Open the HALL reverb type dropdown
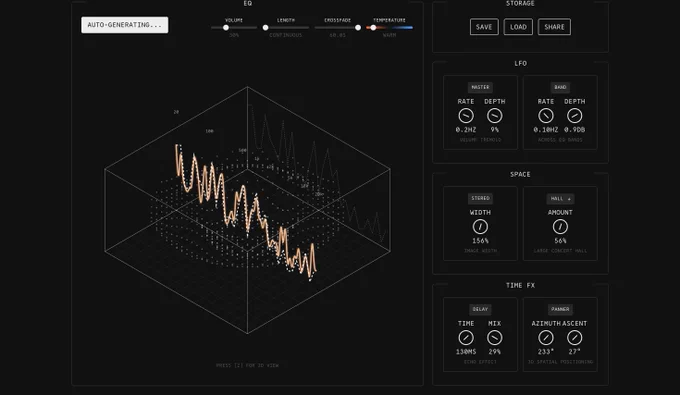Image resolution: width=680 pixels, height=395 pixels. (x=560, y=199)
